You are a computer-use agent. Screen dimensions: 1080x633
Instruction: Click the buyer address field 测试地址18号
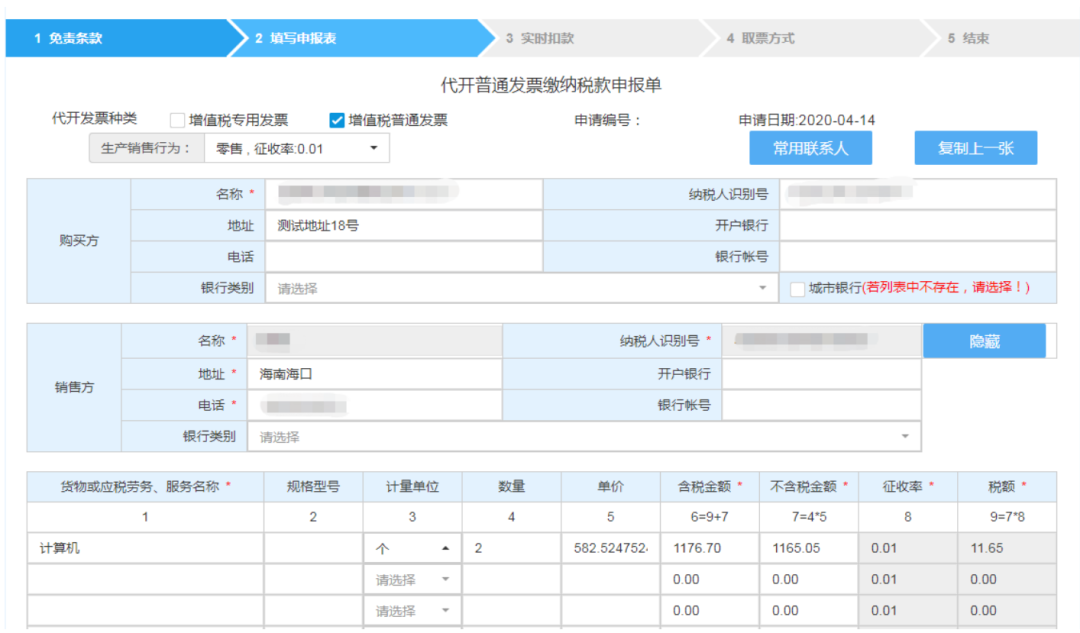pos(404,225)
